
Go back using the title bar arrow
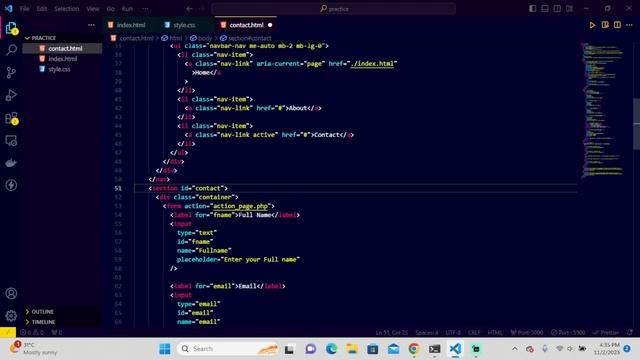189,9
